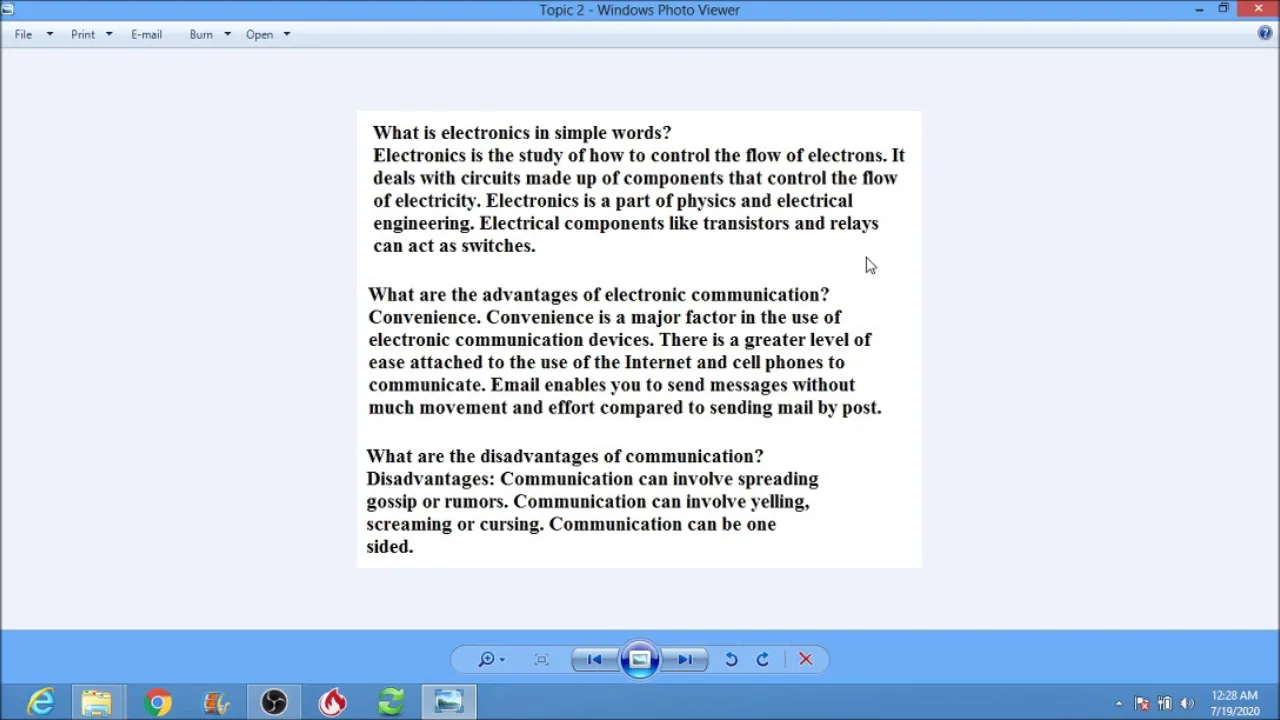Viewport: 1280px width, 720px height.
Task: Rotate the photo clockwise
Action: [x=762, y=659]
